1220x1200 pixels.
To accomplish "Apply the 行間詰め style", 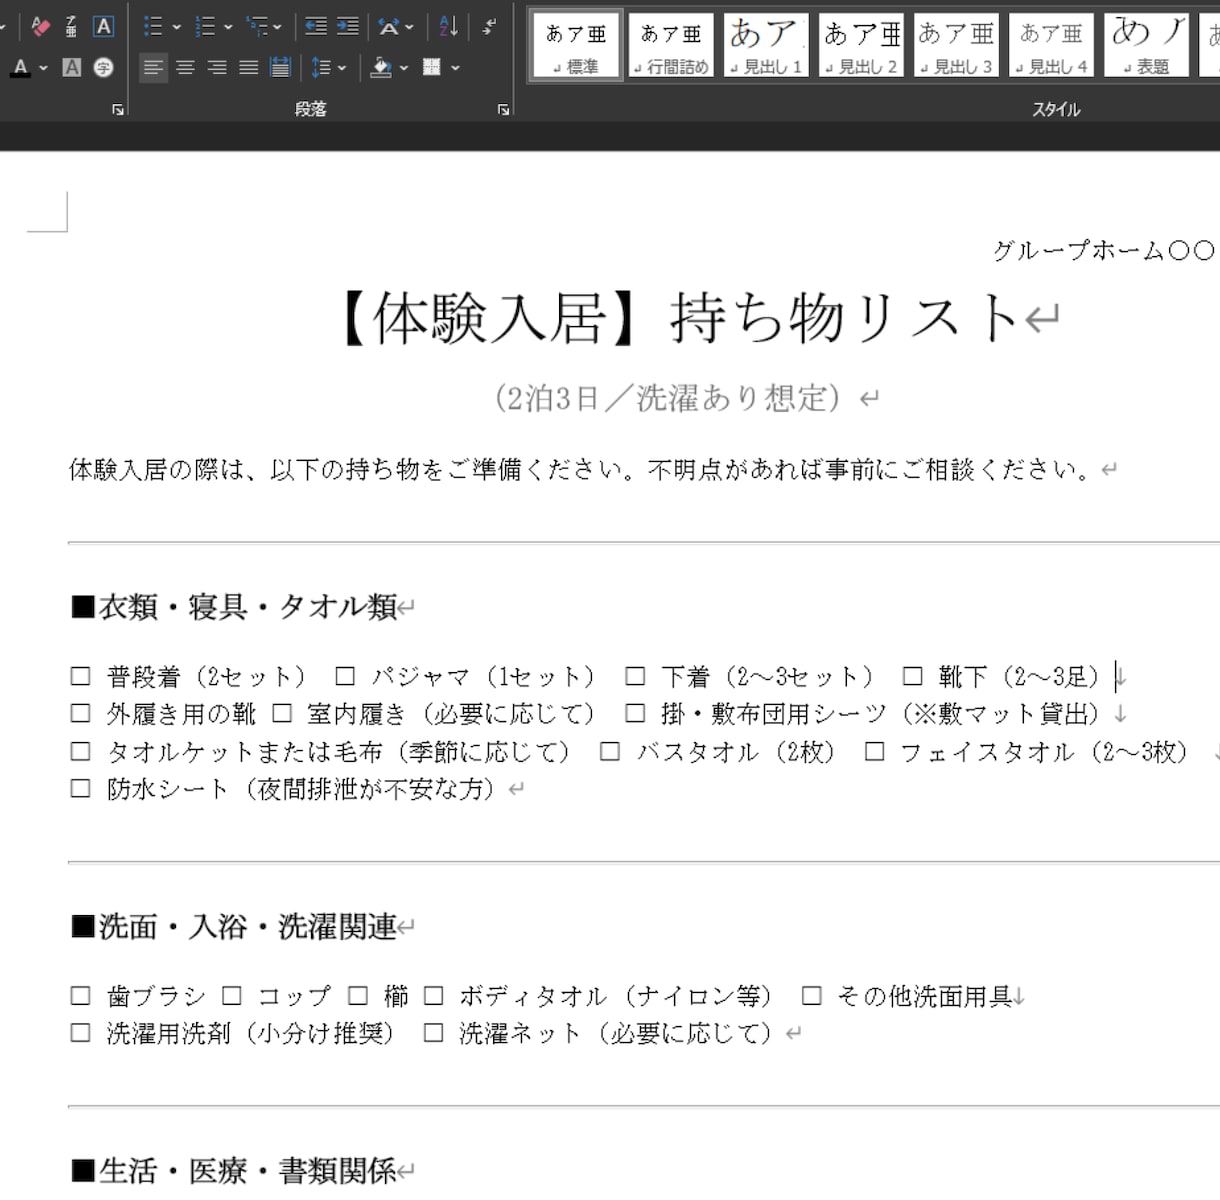I will point(671,45).
